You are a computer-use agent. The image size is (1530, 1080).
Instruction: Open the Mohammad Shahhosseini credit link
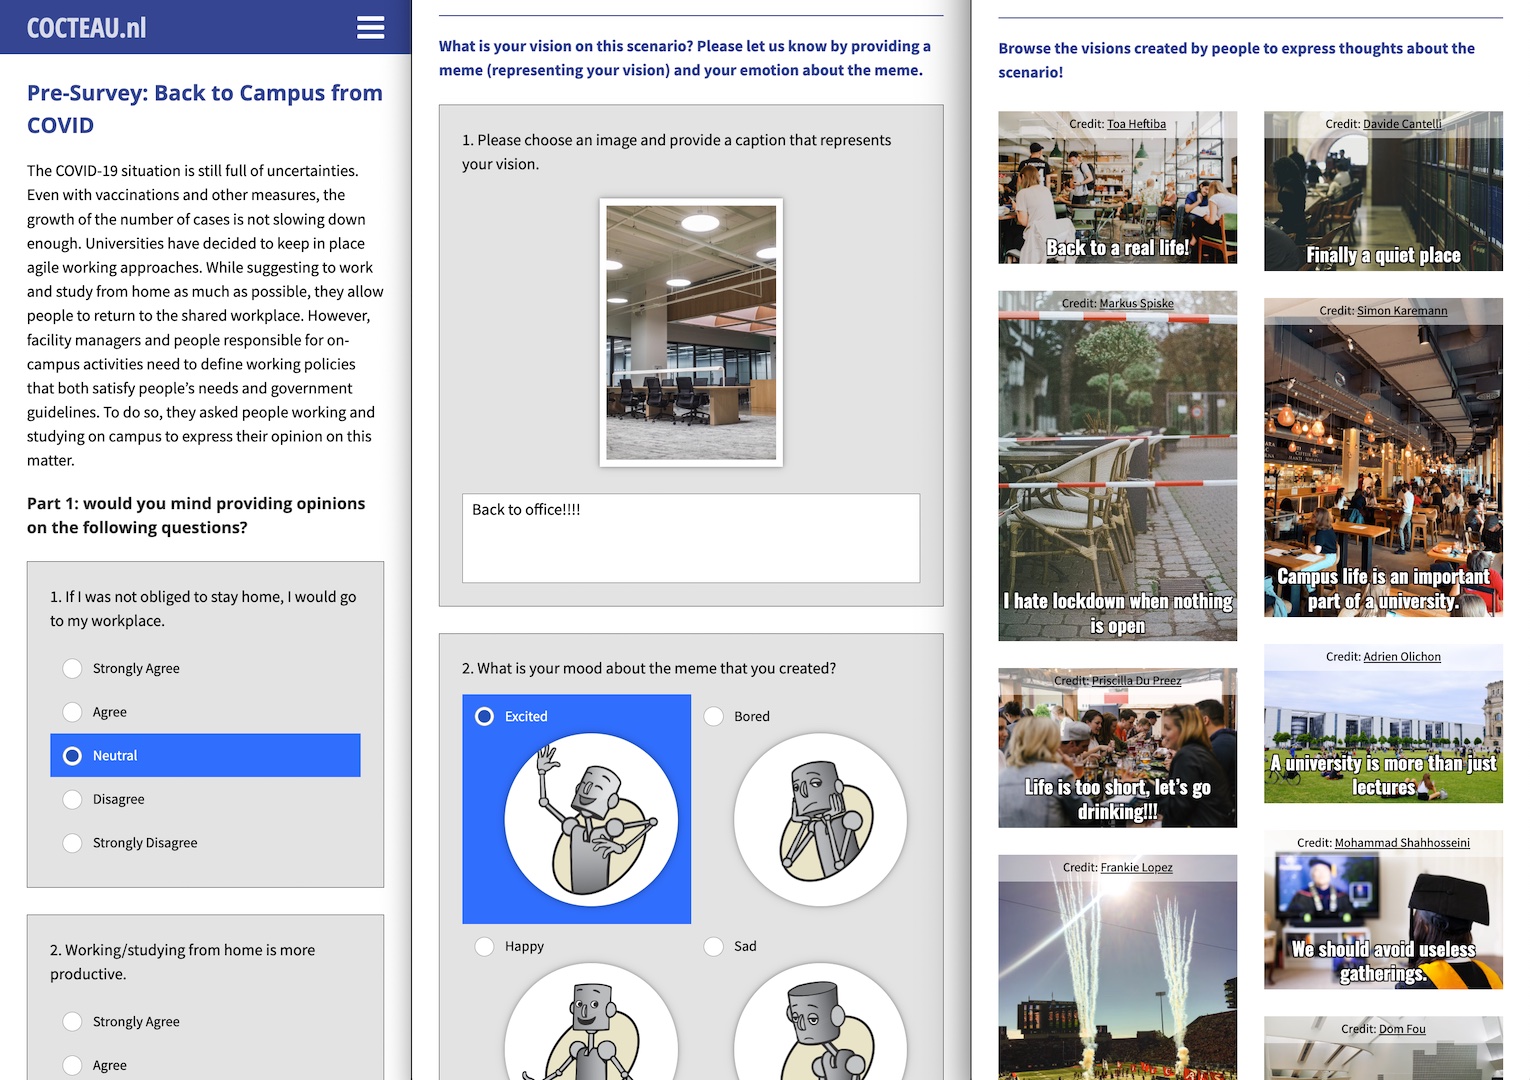pos(1401,843)
